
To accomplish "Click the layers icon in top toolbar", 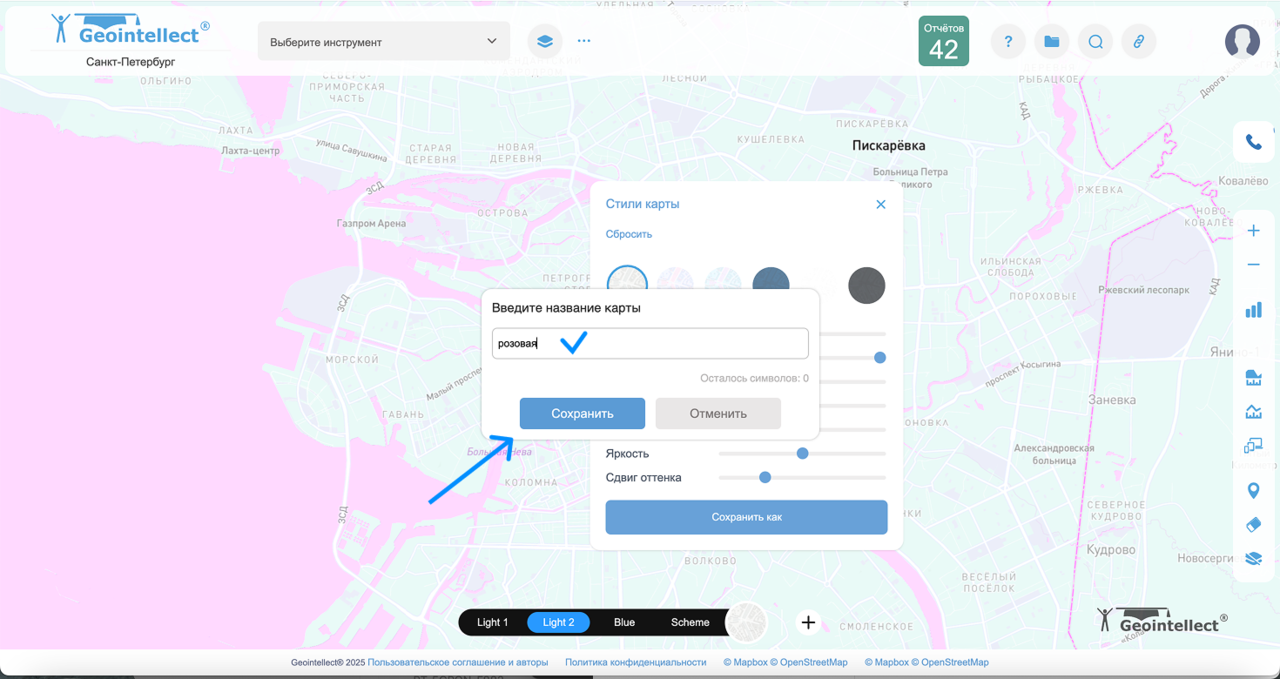I will tap(544, 42).
